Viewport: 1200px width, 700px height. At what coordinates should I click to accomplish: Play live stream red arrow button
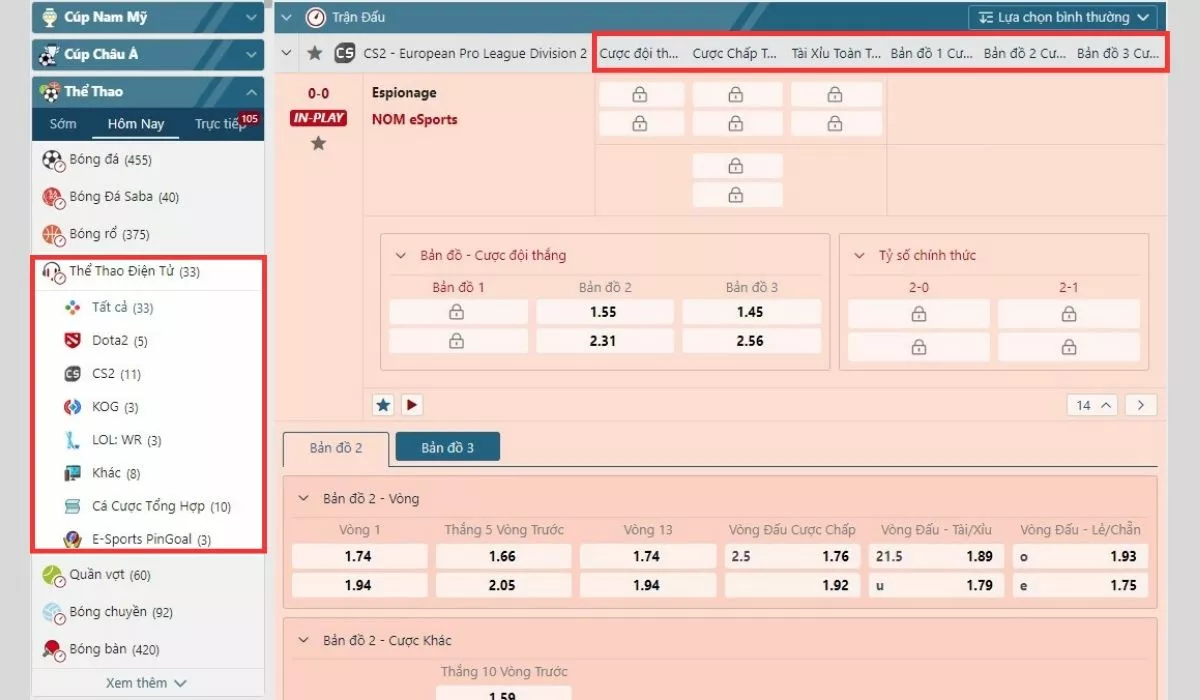click(x=412, y=405)
